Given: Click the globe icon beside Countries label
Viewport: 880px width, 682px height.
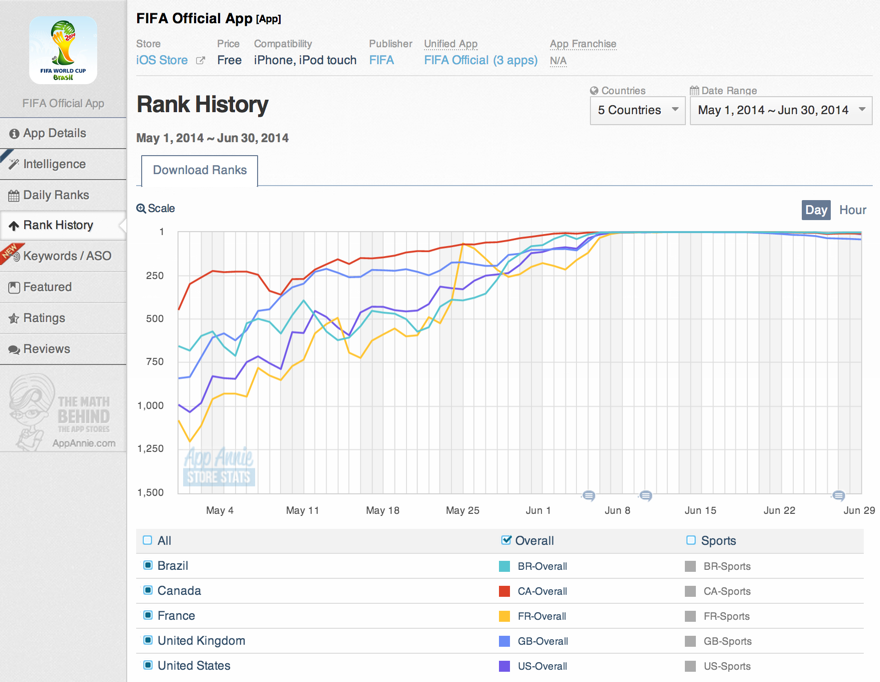Looking at the screenshot, I should (594, 90).
